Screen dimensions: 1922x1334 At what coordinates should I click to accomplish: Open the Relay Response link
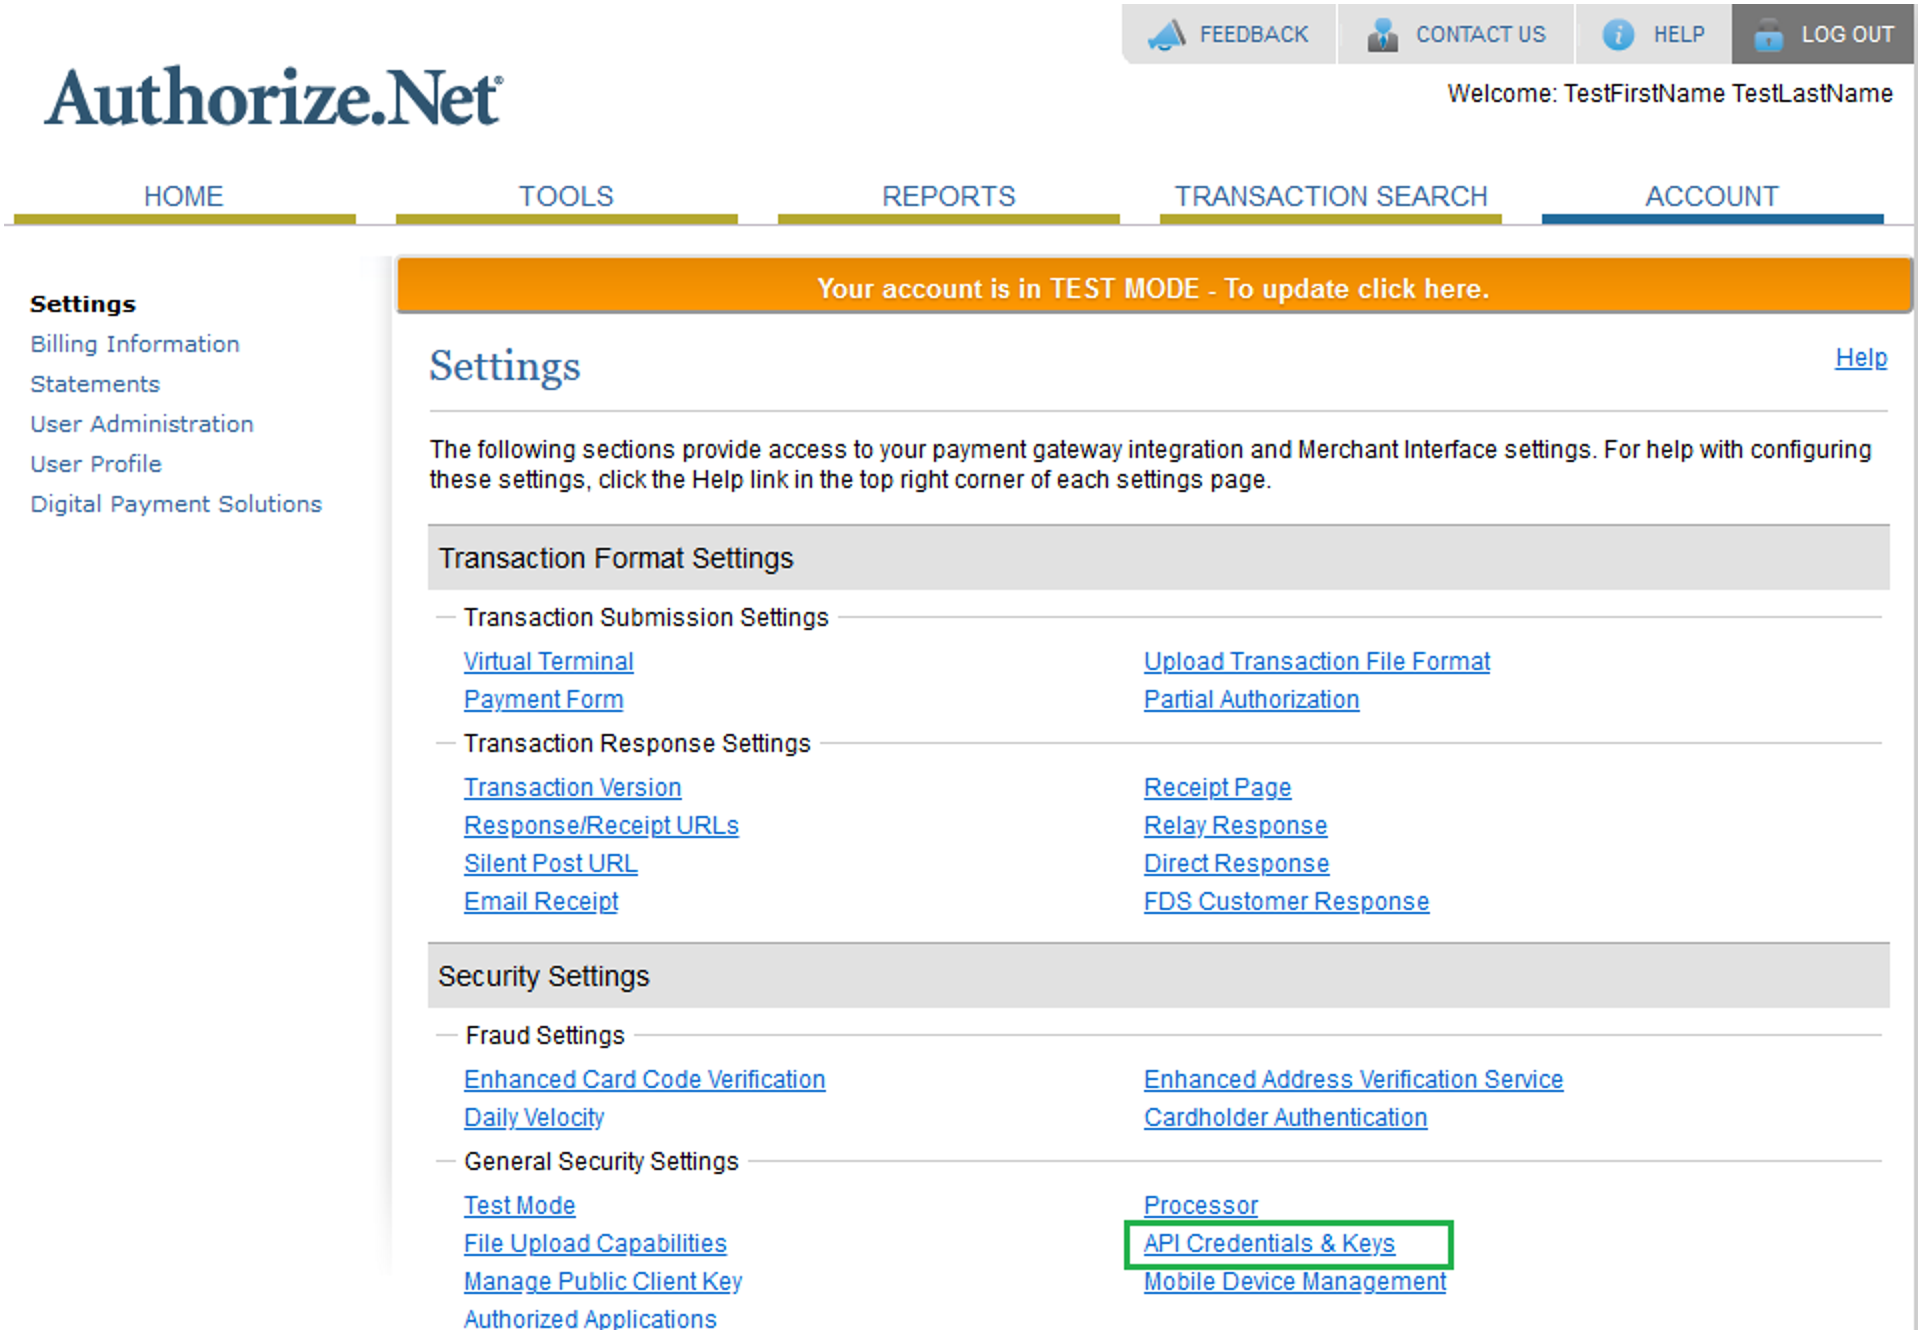(x=1235, y=826)
